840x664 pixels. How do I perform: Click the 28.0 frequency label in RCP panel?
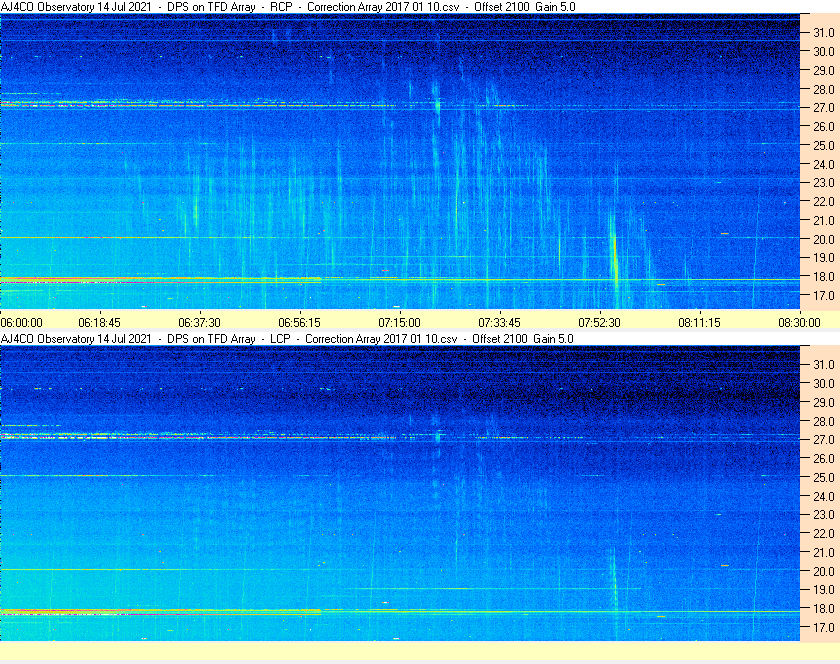pos(824,89)
